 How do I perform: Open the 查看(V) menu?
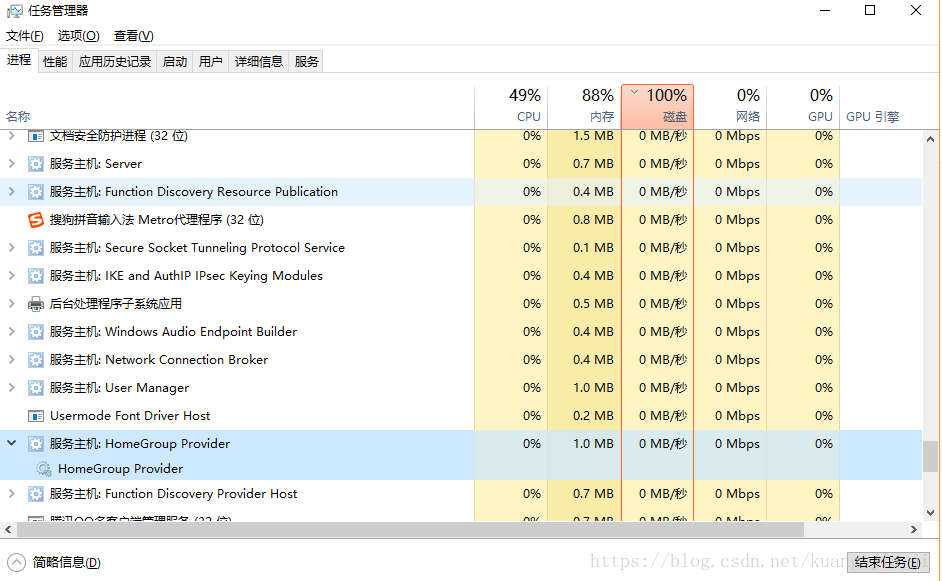(x=133, y=35)
